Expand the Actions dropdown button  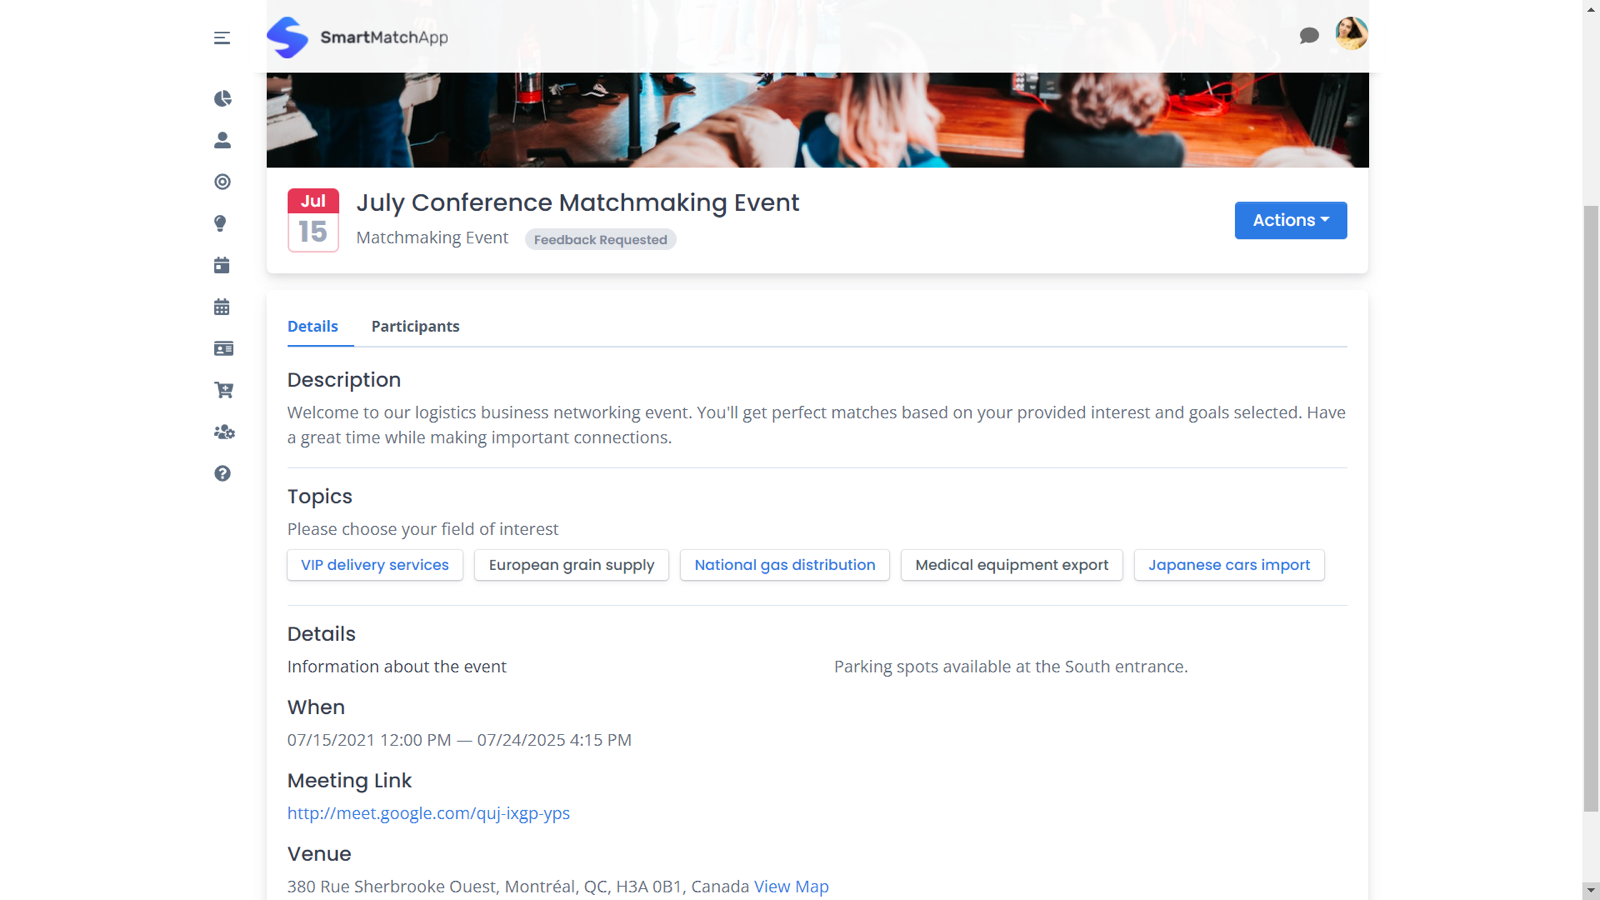pyautogui.click(x=1290, y=220)
